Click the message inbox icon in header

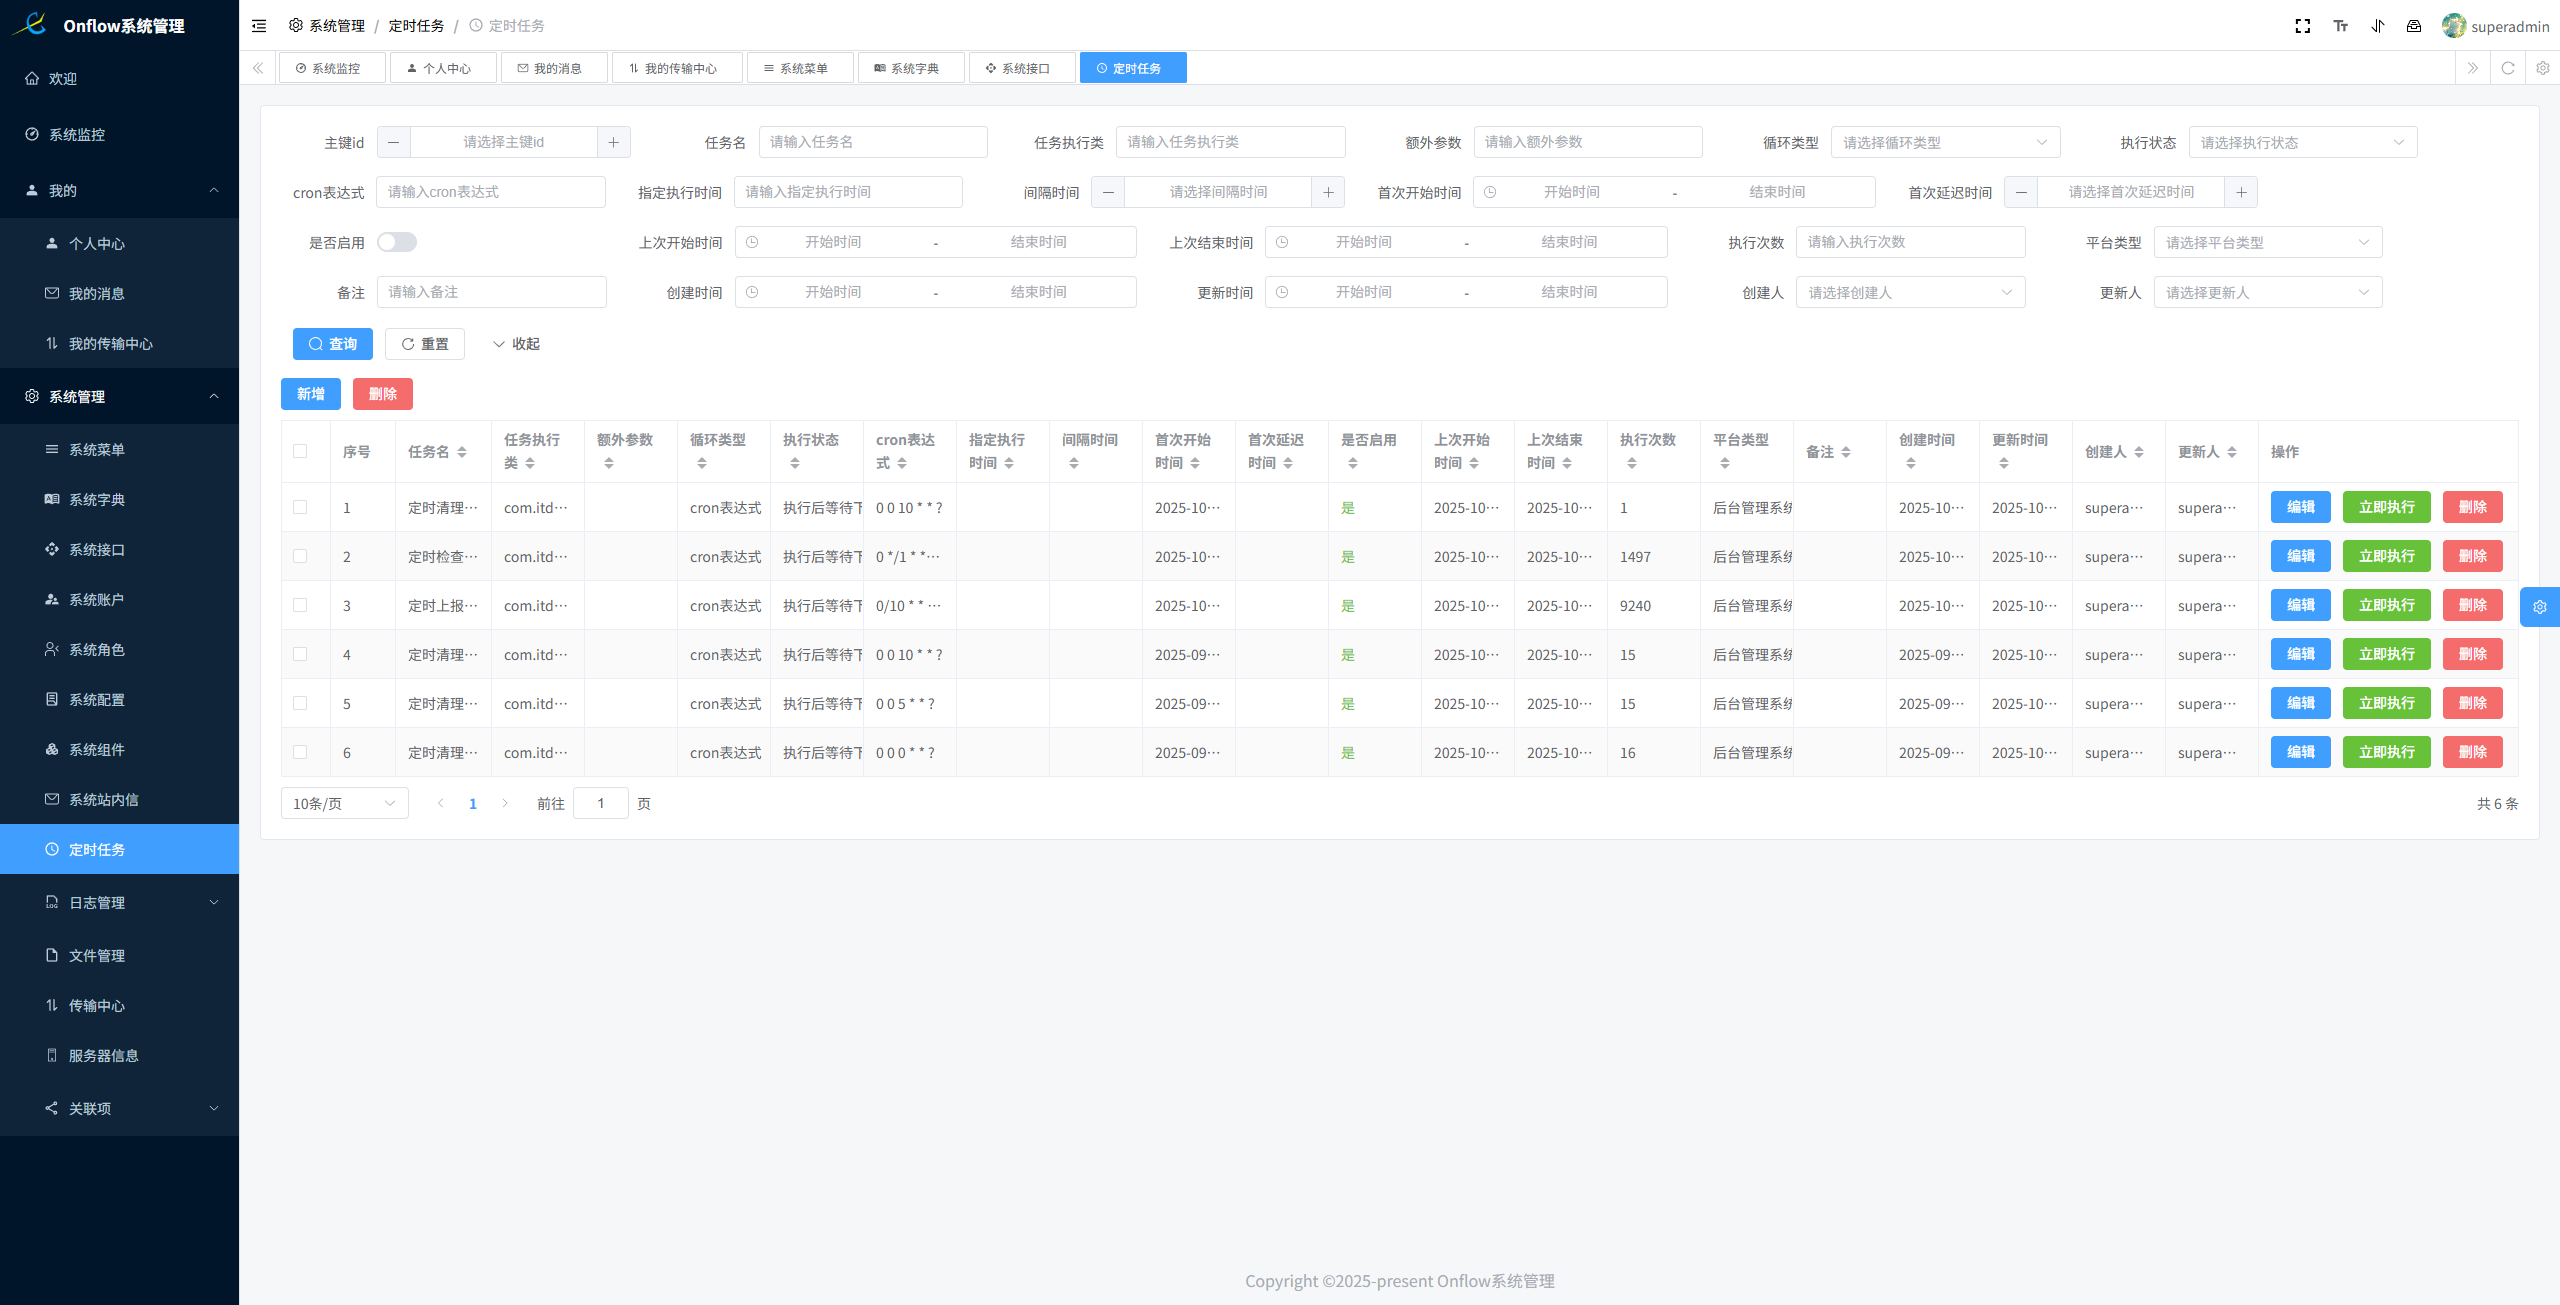[2414, 26]
